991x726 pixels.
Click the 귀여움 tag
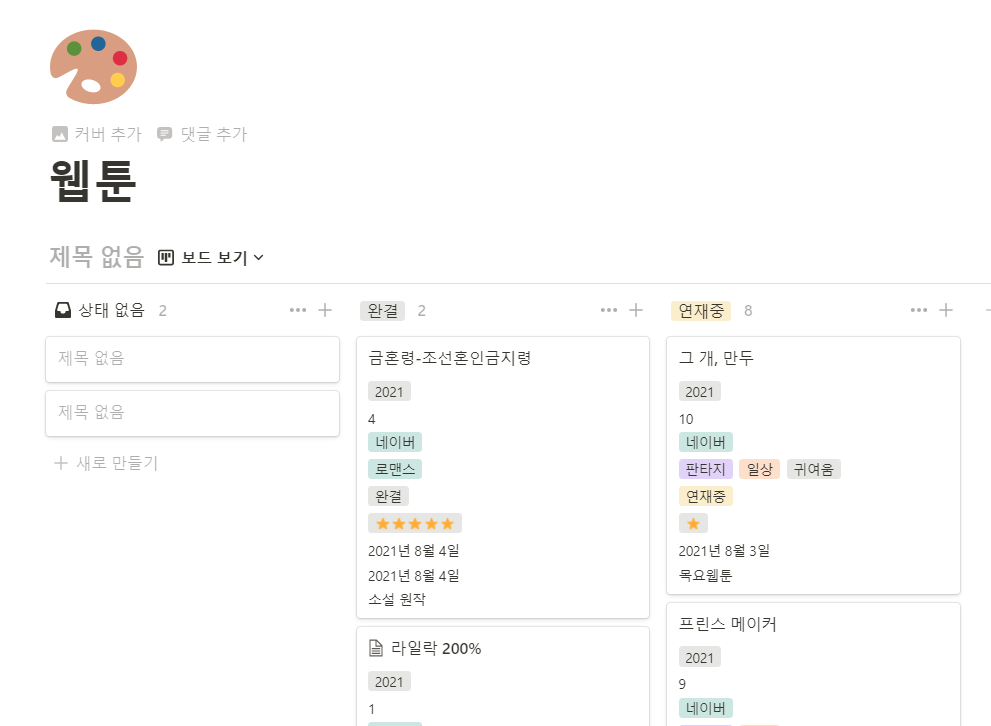[813, 469]
